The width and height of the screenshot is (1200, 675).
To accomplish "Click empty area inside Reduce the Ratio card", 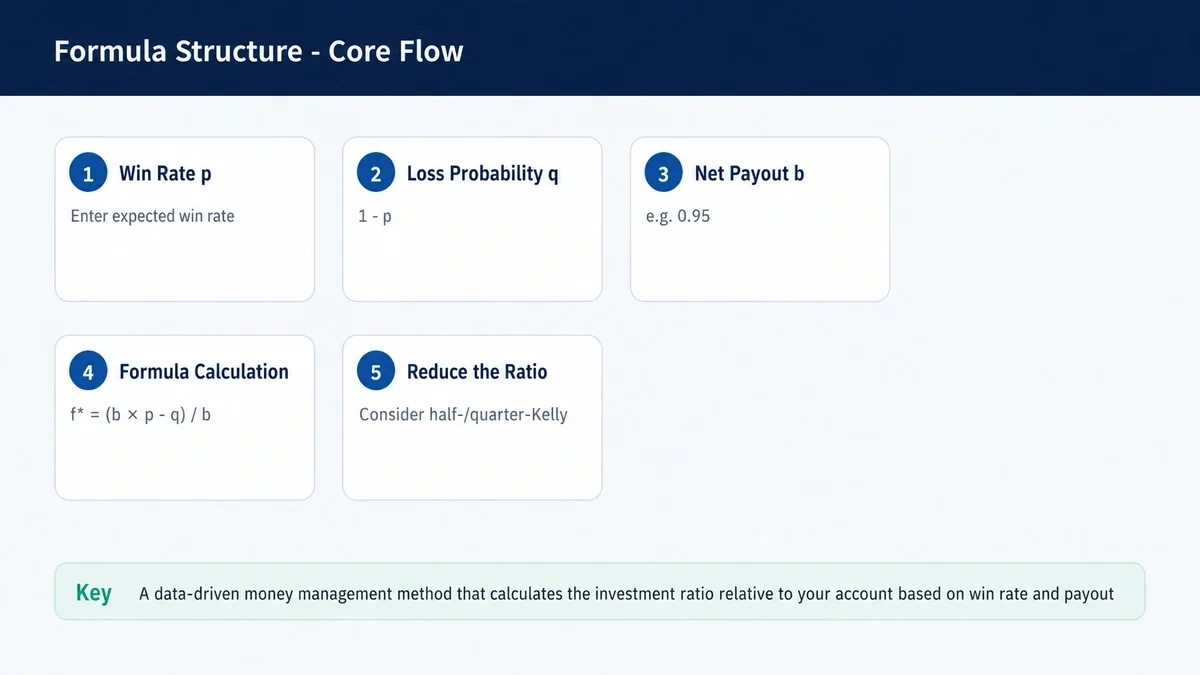I will coord(472,462).
